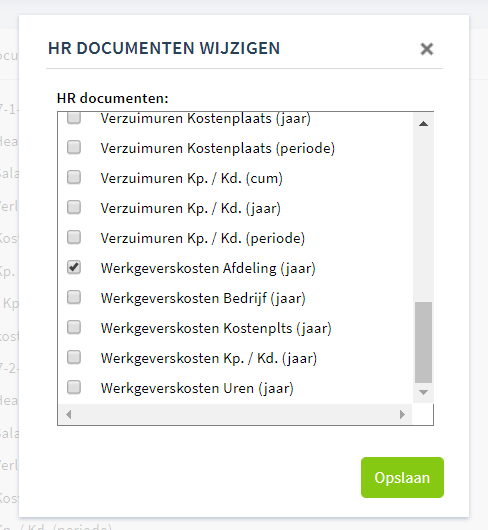Close the HR documenten wijzigen dialog

[427, 49]
